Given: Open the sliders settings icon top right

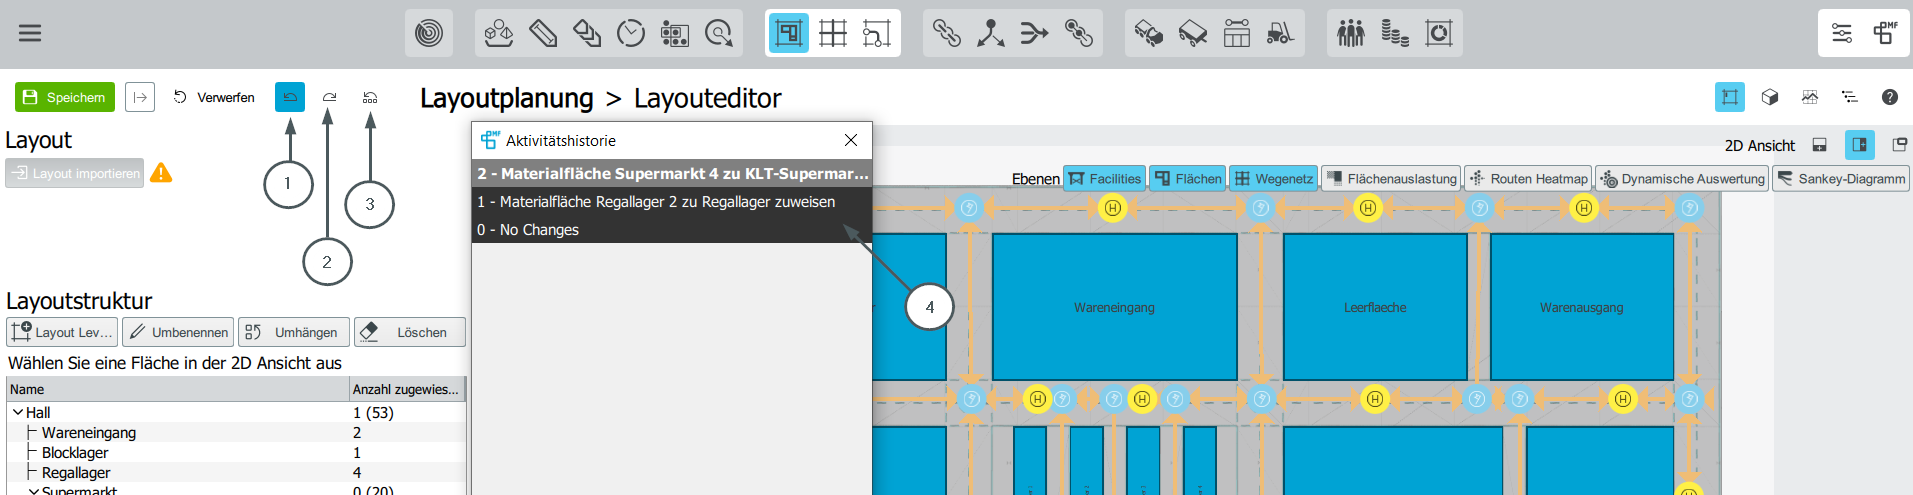Looking at the screenshot, I should [1842, 33].
